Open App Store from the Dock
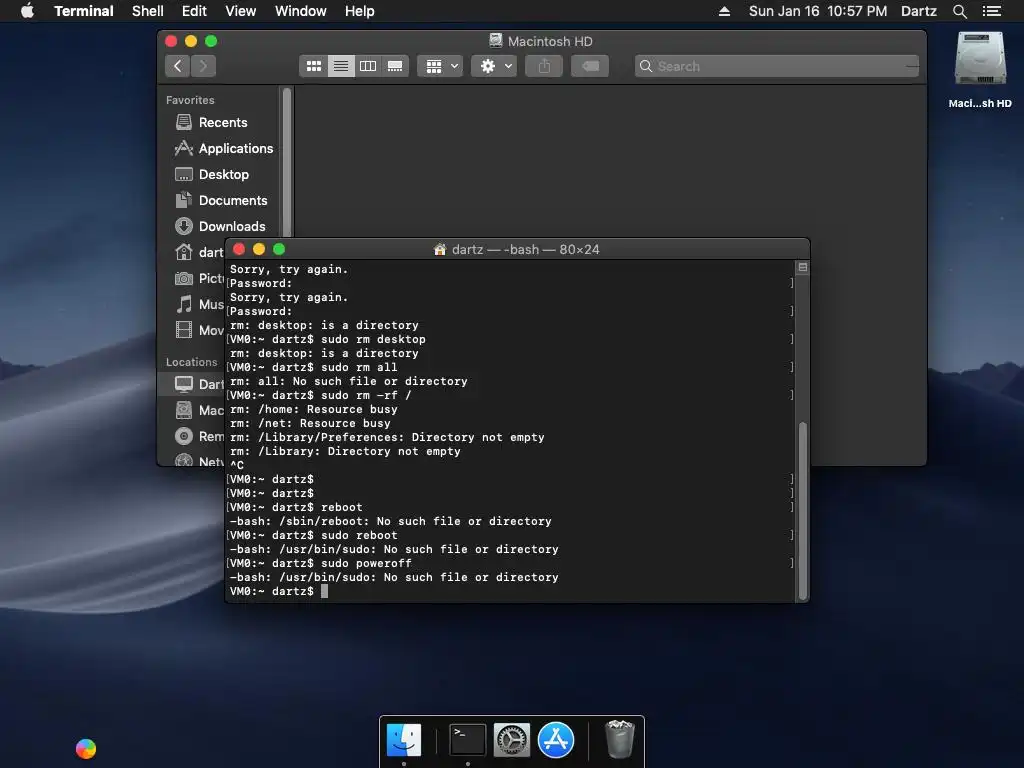Screen dimensions: 1024x768 pos(556,740)
